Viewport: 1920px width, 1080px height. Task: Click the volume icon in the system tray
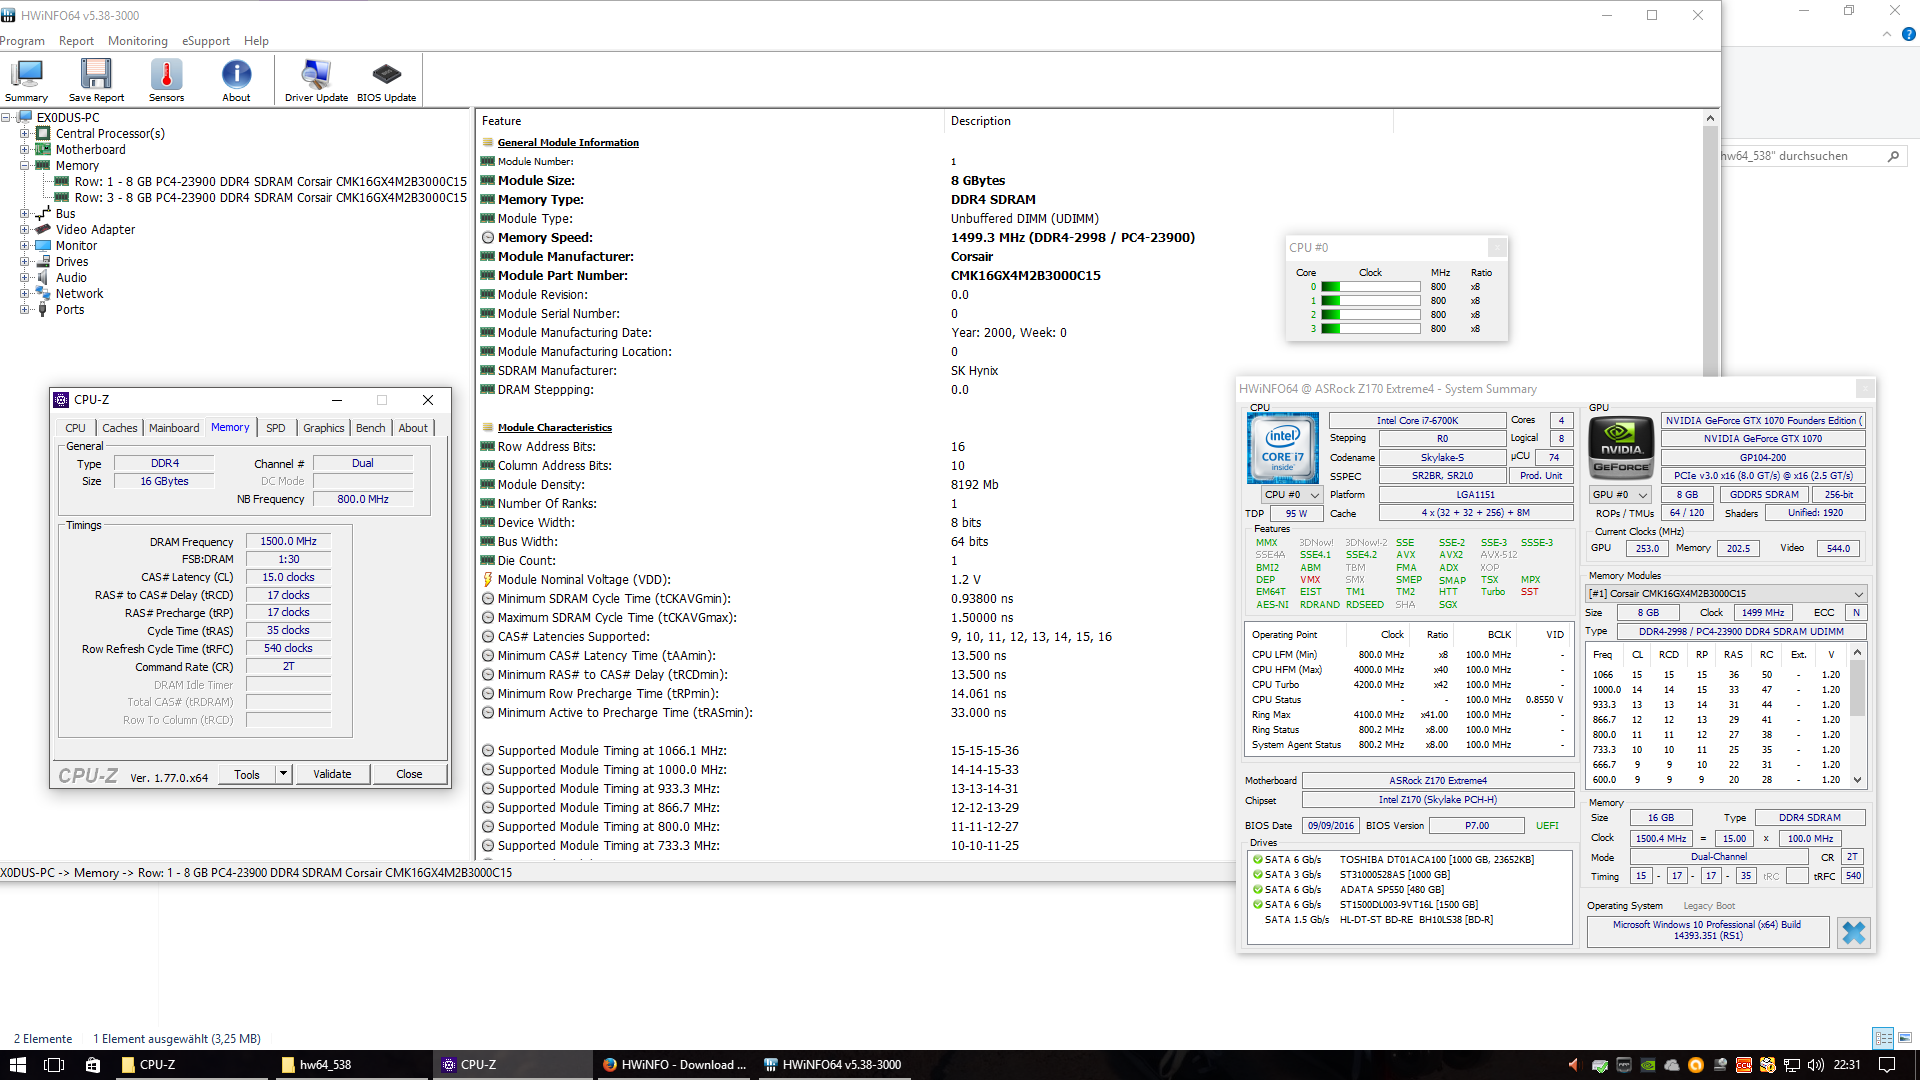[1816, 1065]
